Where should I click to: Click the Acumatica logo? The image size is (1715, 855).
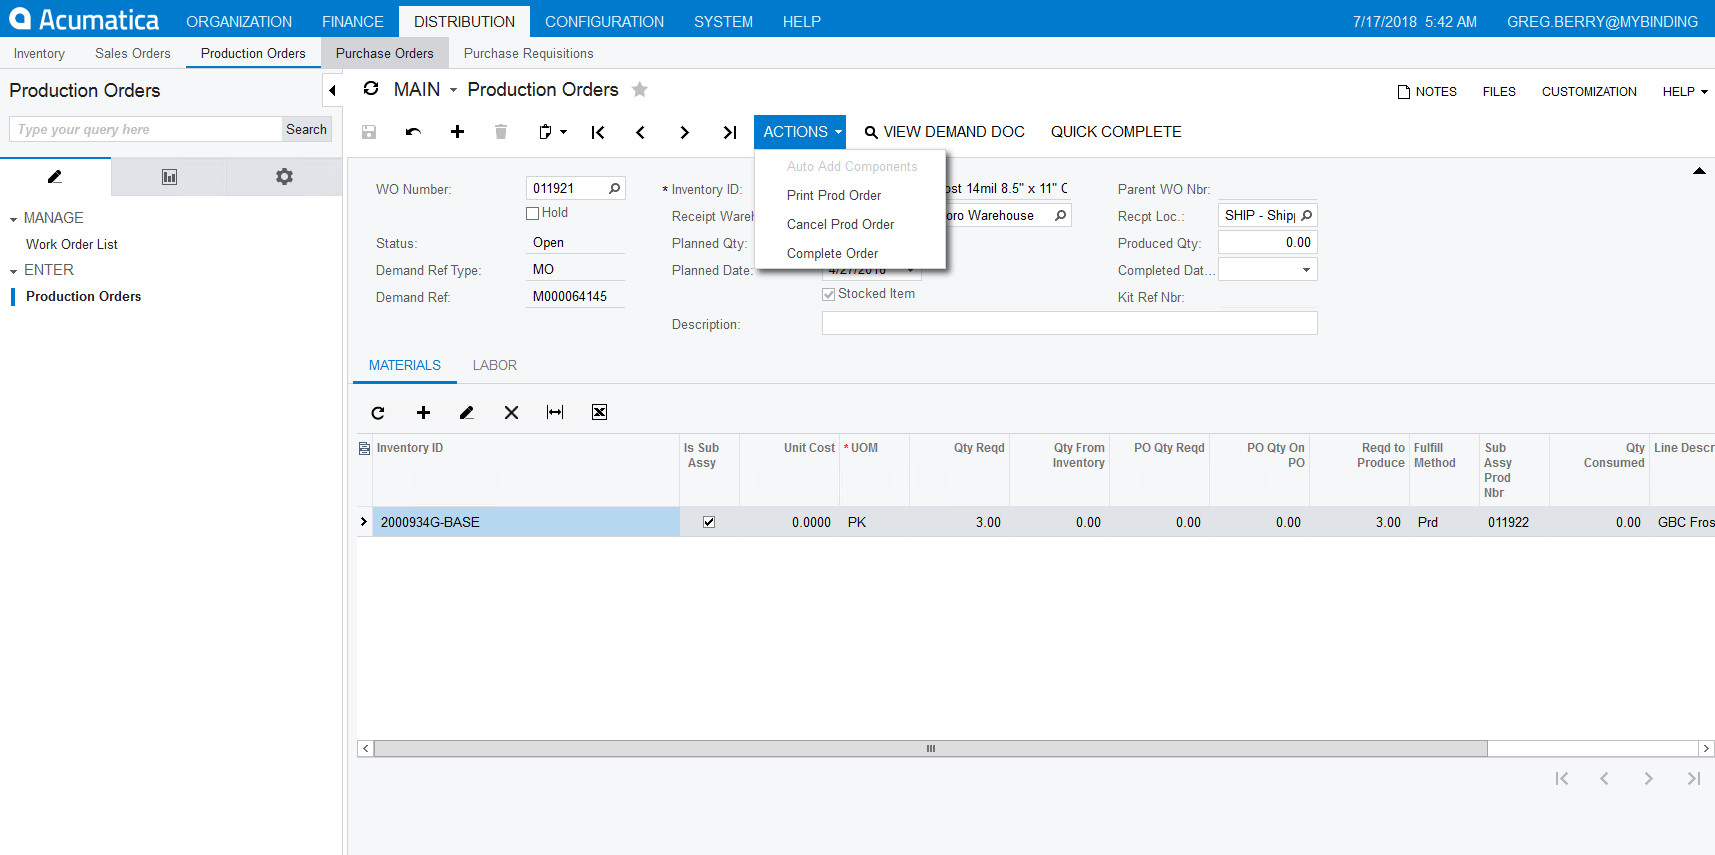point(84,19)
